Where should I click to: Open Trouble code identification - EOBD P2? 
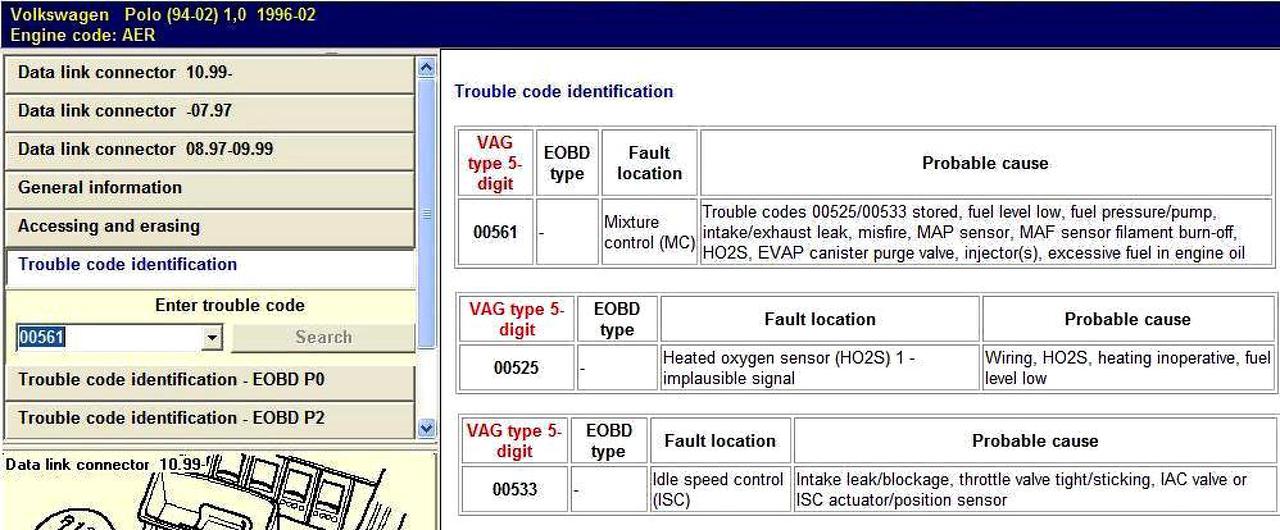coord(209,418)
